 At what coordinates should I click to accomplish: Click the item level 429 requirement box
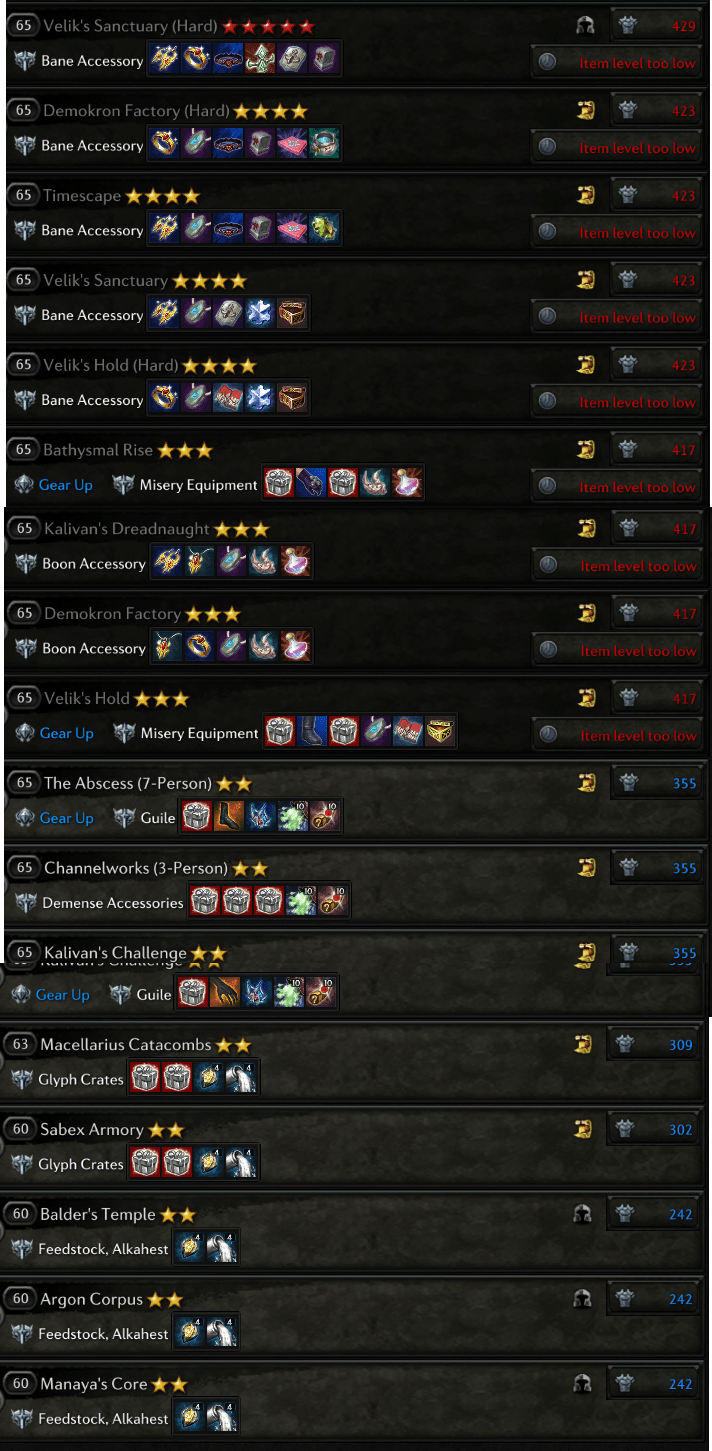(x=656, y=26)
